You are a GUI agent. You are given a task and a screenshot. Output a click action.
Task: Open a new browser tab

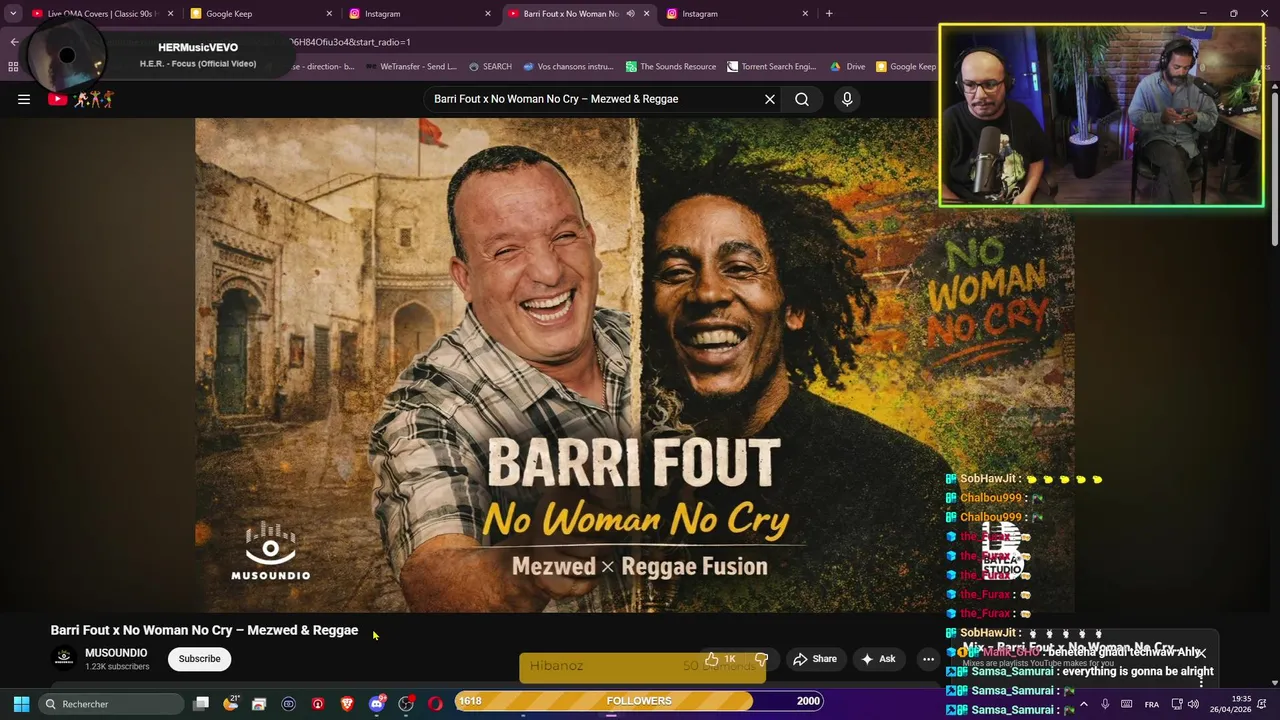coord(829,14)
